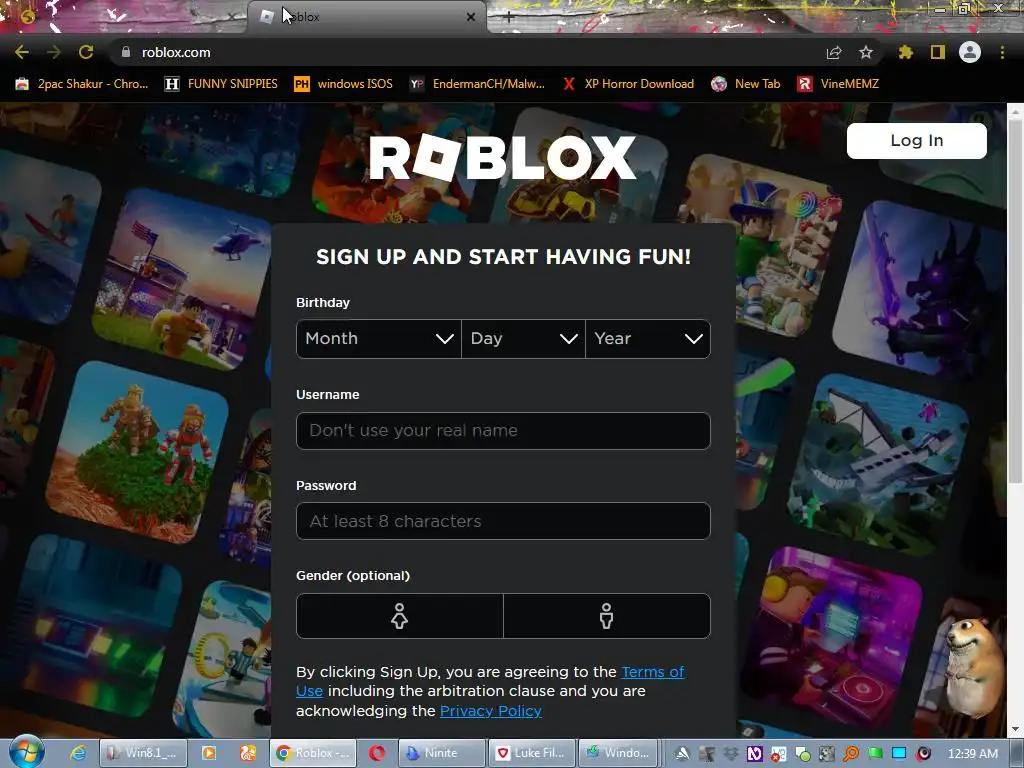Open the 2pac Shakur bookmark
Screen dimensions: 1024x768
tap(82, 84)
